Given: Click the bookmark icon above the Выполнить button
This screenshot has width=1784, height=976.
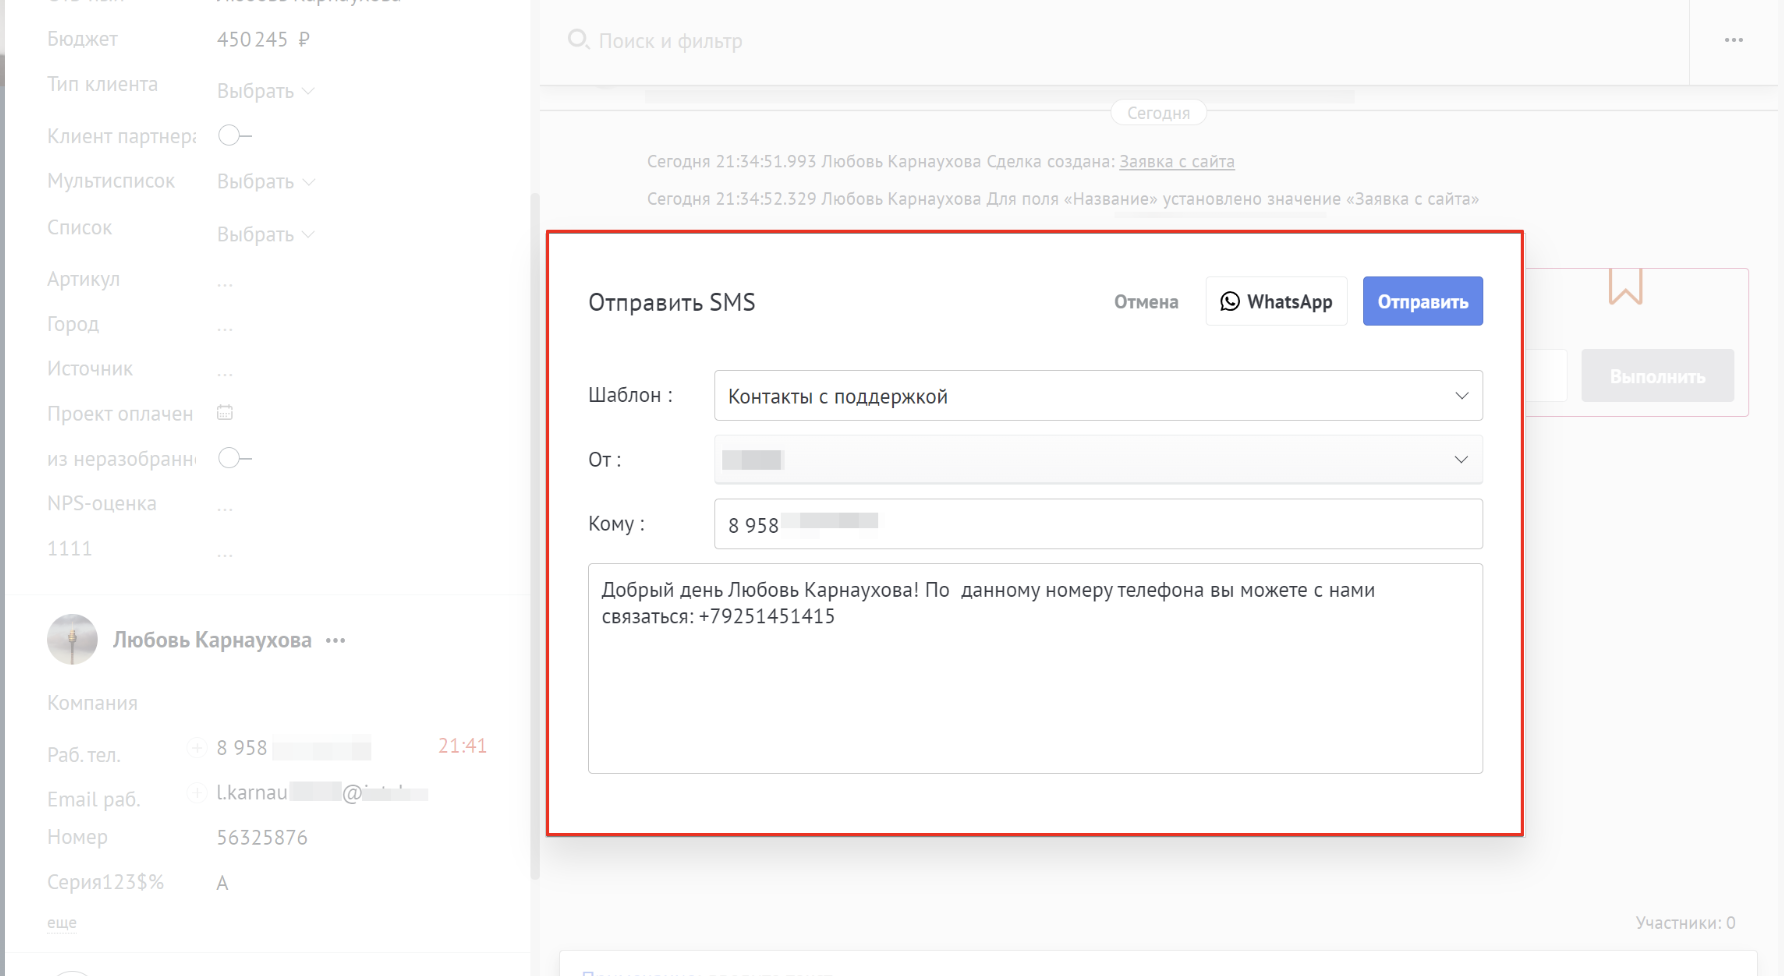Looking at the screenshot, I should (1625, 286).
